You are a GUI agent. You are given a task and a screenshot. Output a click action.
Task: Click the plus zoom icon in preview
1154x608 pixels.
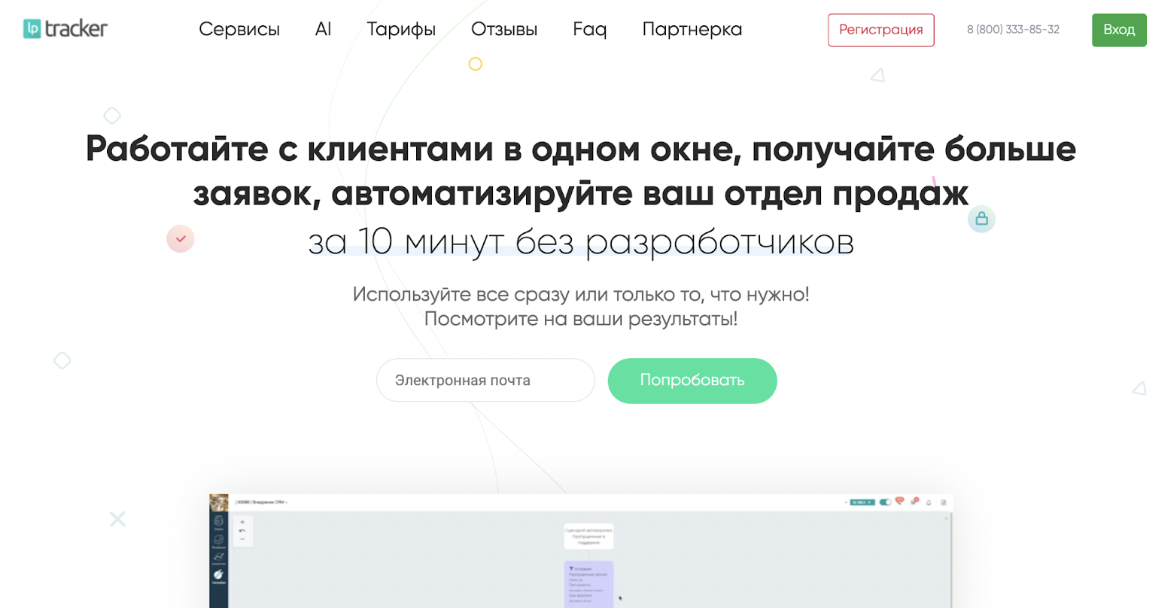pos(242,522)
